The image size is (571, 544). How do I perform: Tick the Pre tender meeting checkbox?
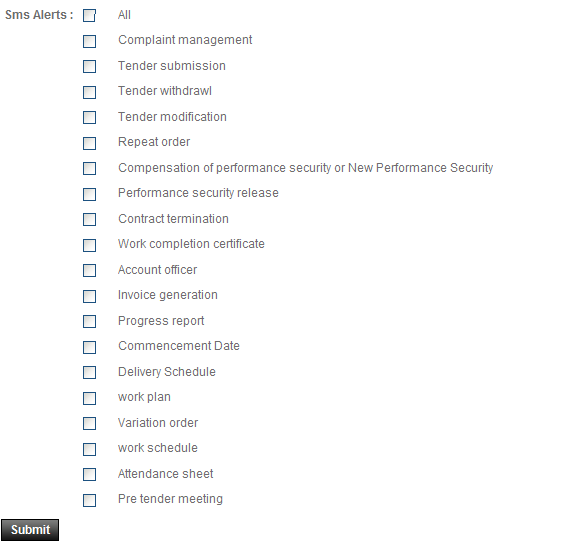89,500
